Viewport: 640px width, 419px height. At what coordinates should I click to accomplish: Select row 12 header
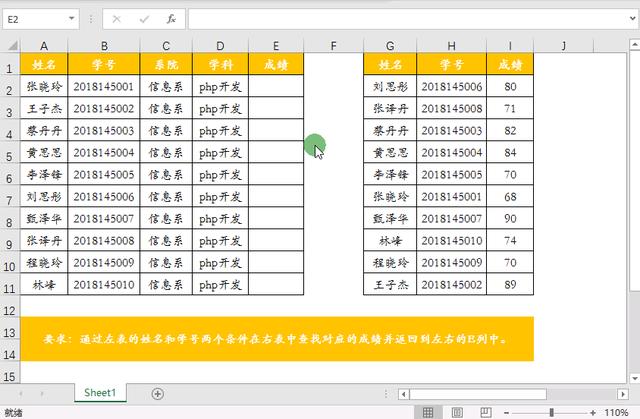[x=9, y=307]
